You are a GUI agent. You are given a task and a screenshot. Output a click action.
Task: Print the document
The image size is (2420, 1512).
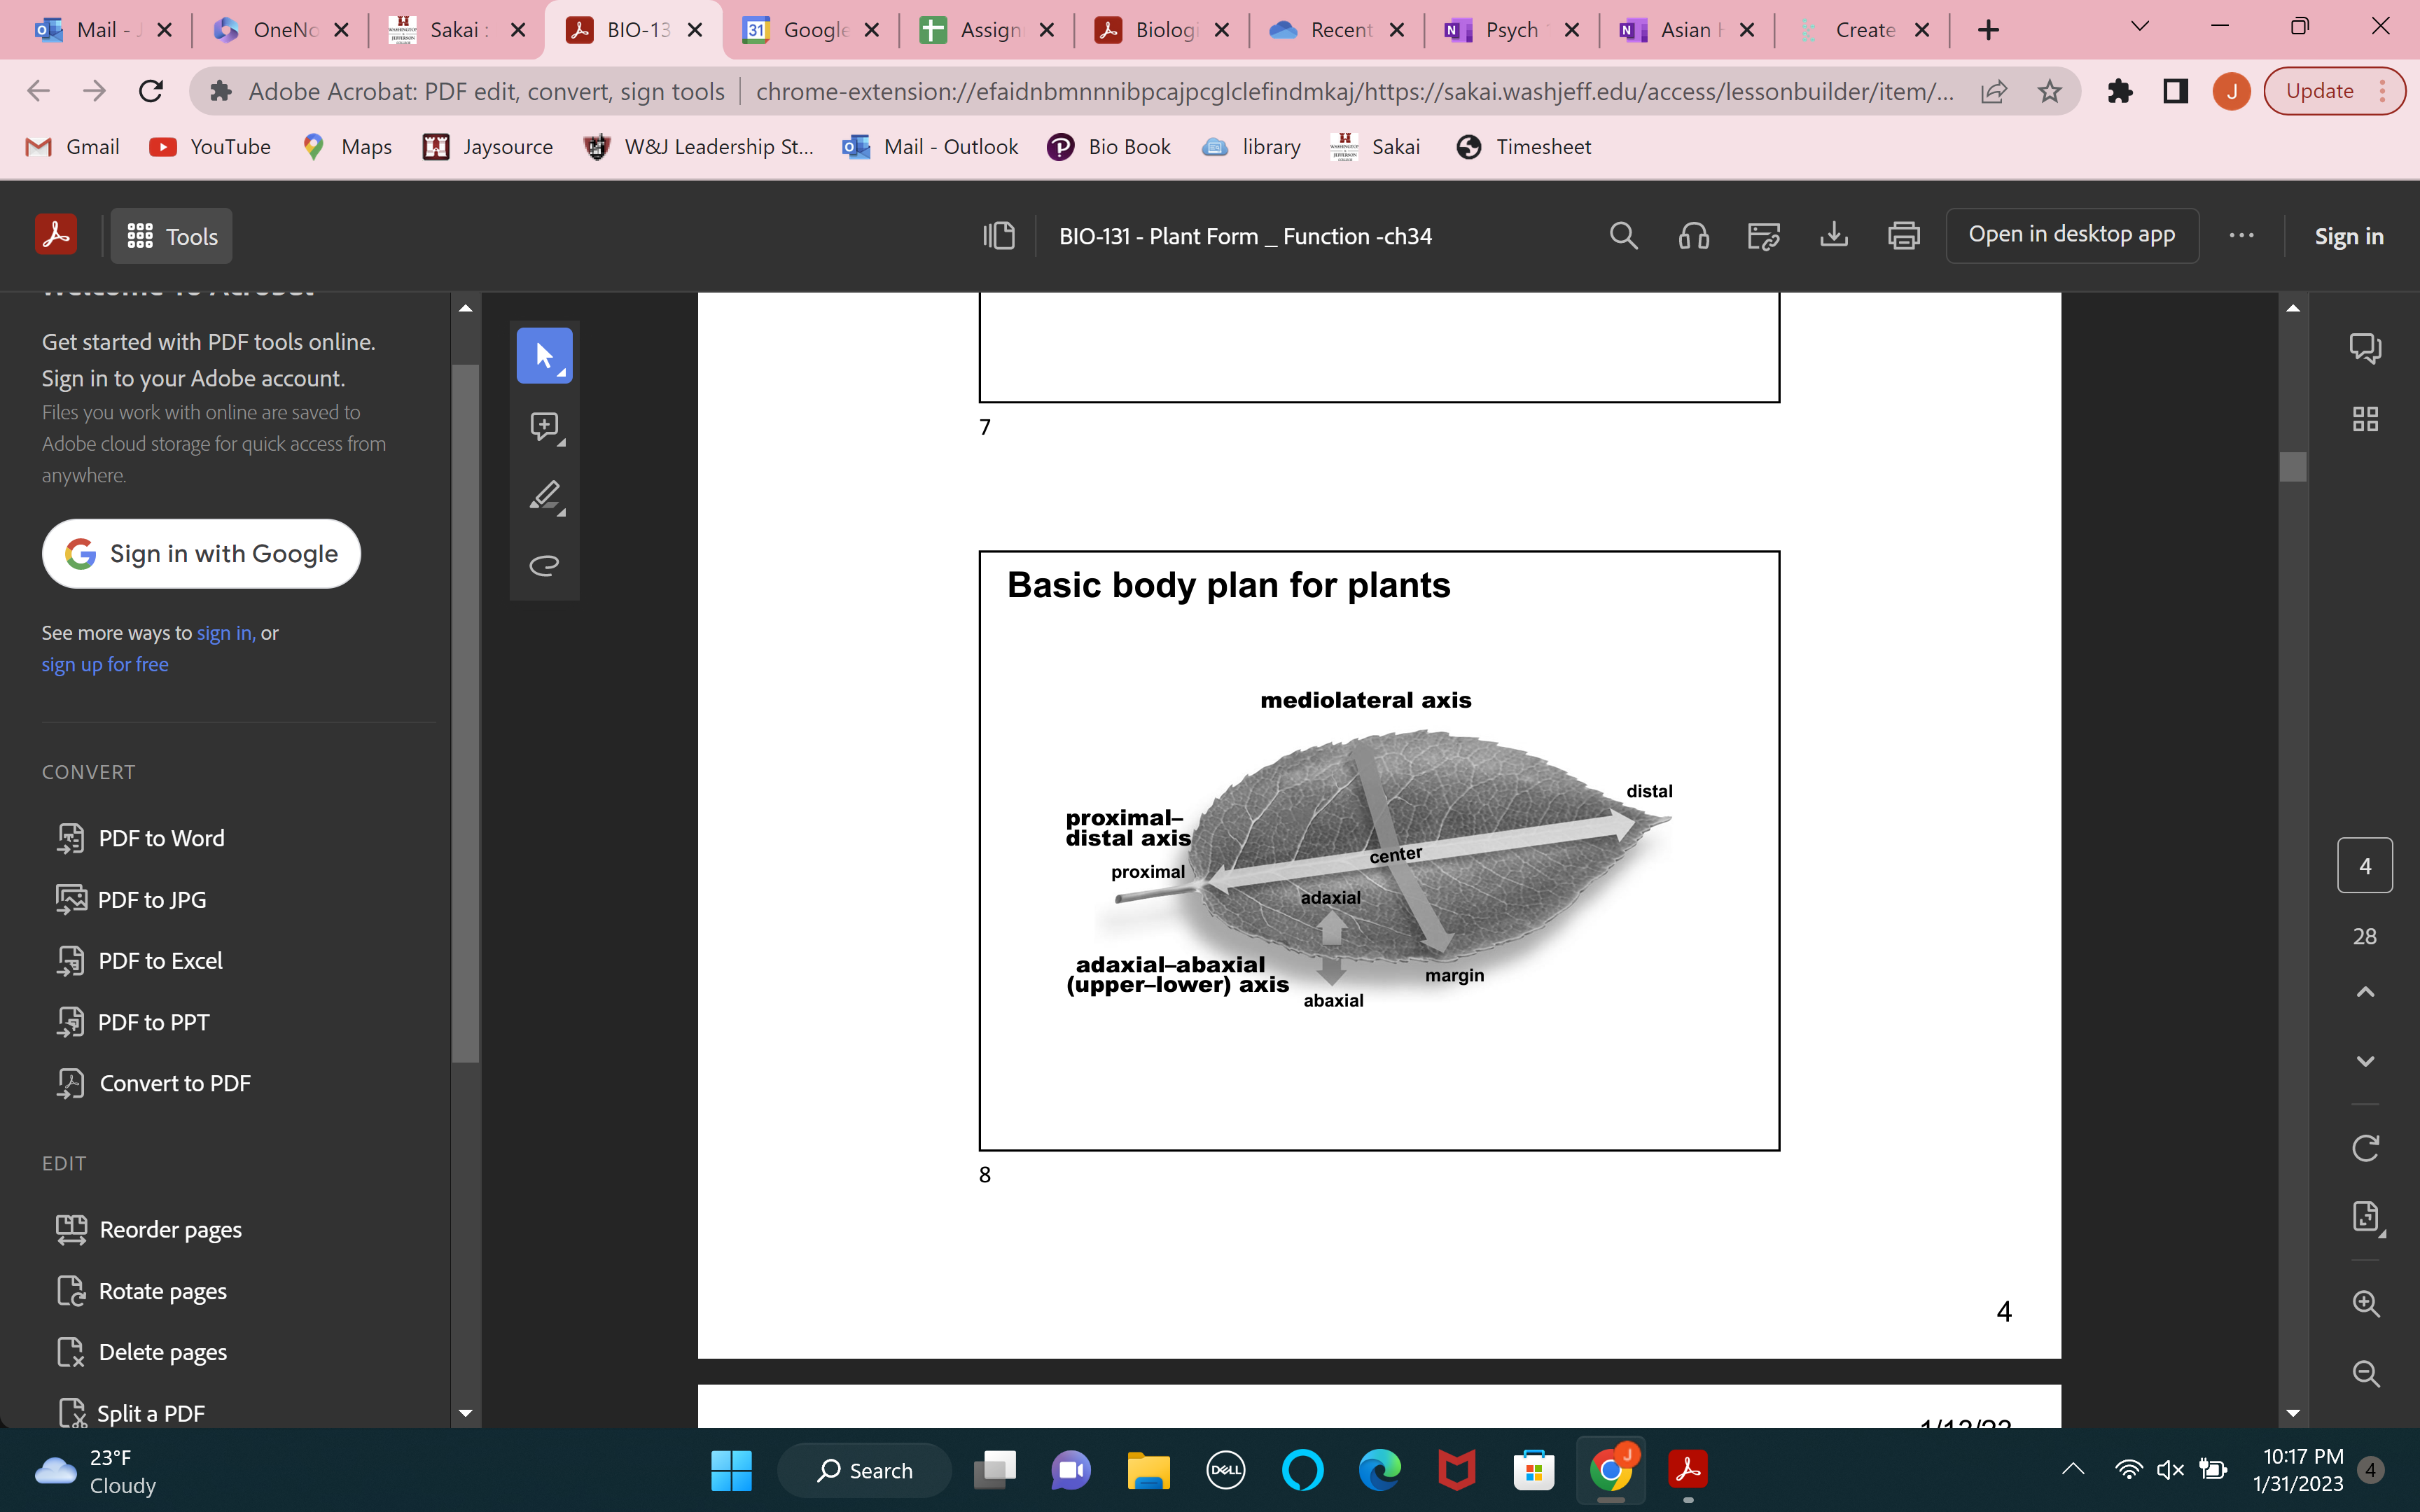[1903, 236]
